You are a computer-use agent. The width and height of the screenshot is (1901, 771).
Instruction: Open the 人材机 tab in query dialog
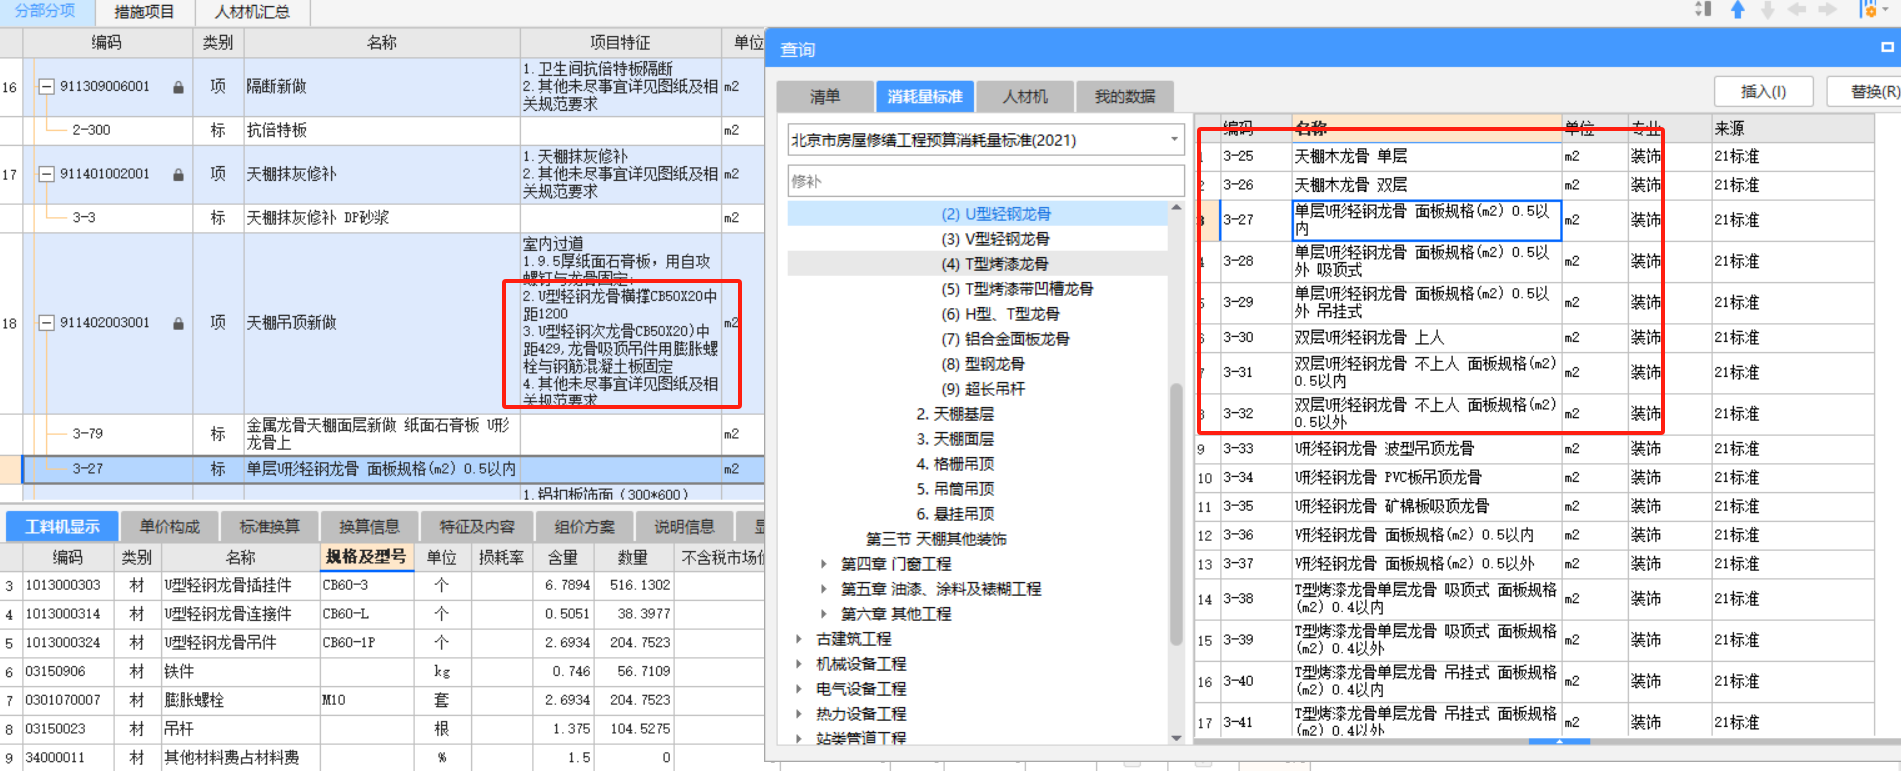[x=1025, y=97]
